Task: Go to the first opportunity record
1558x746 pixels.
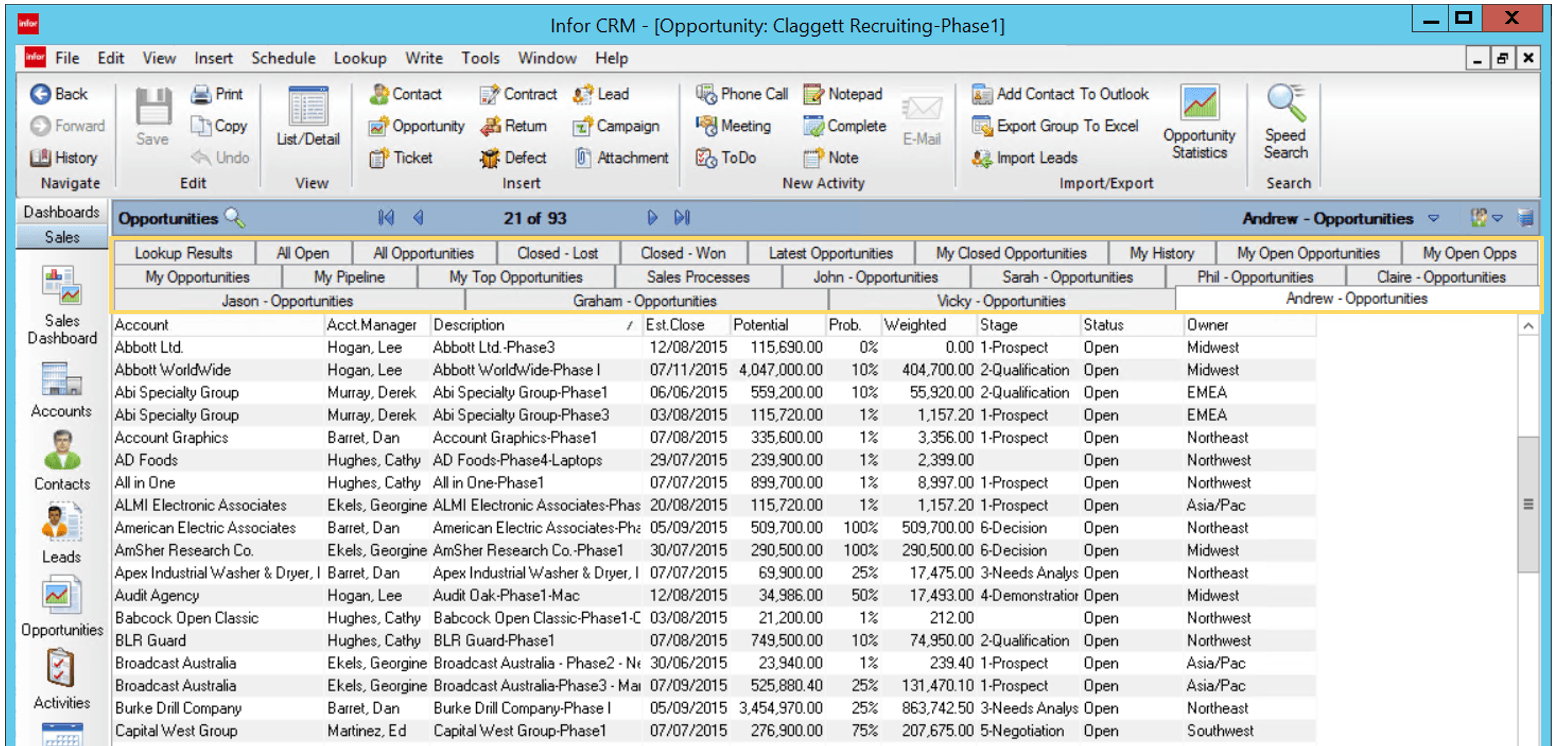Action: tap(387, 217)
